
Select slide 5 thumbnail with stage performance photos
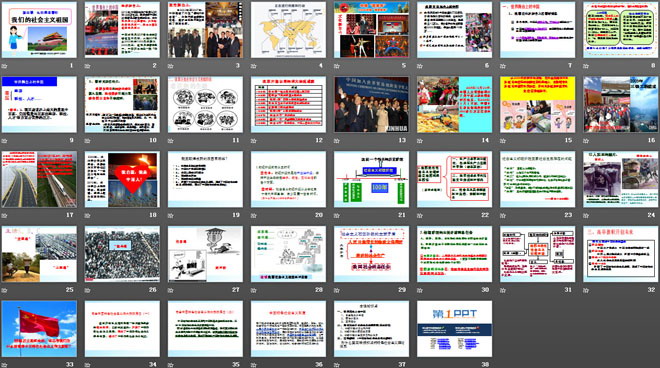point(372,30)
